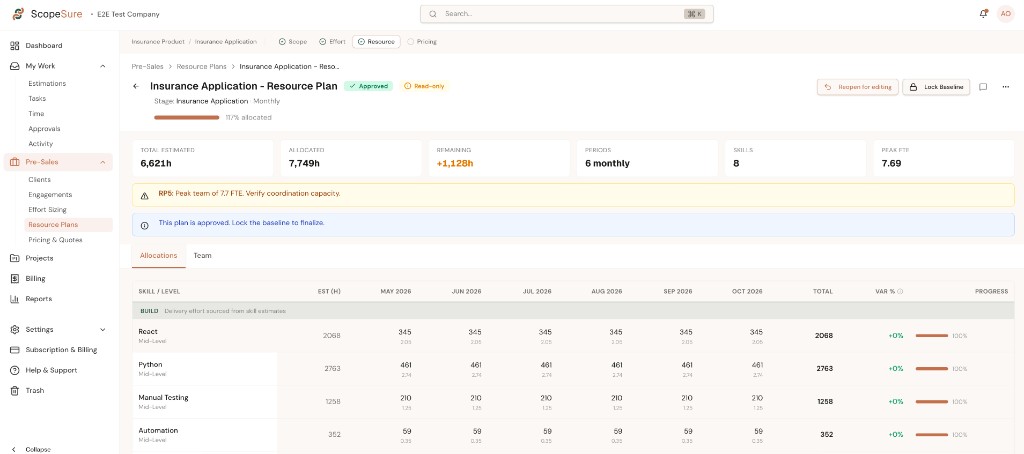1024x454 pixels.
Task: Click the Approved status badge
Action: pyautogui.click(x=369, y=86)
